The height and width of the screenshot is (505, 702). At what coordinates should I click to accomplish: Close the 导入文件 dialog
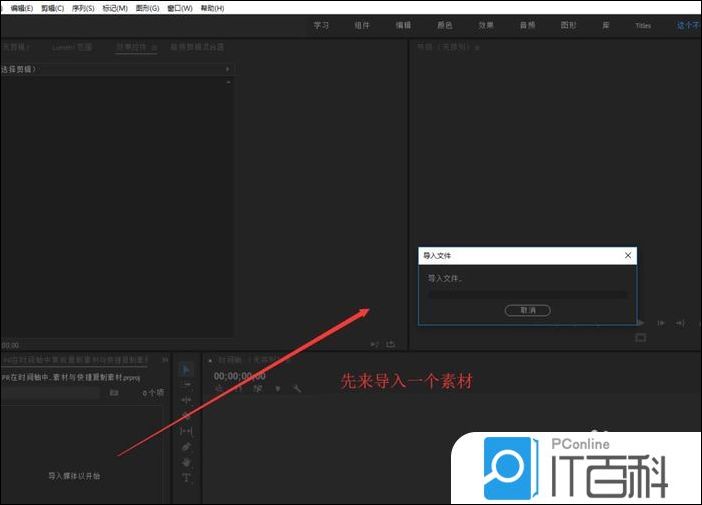point(628,255)
